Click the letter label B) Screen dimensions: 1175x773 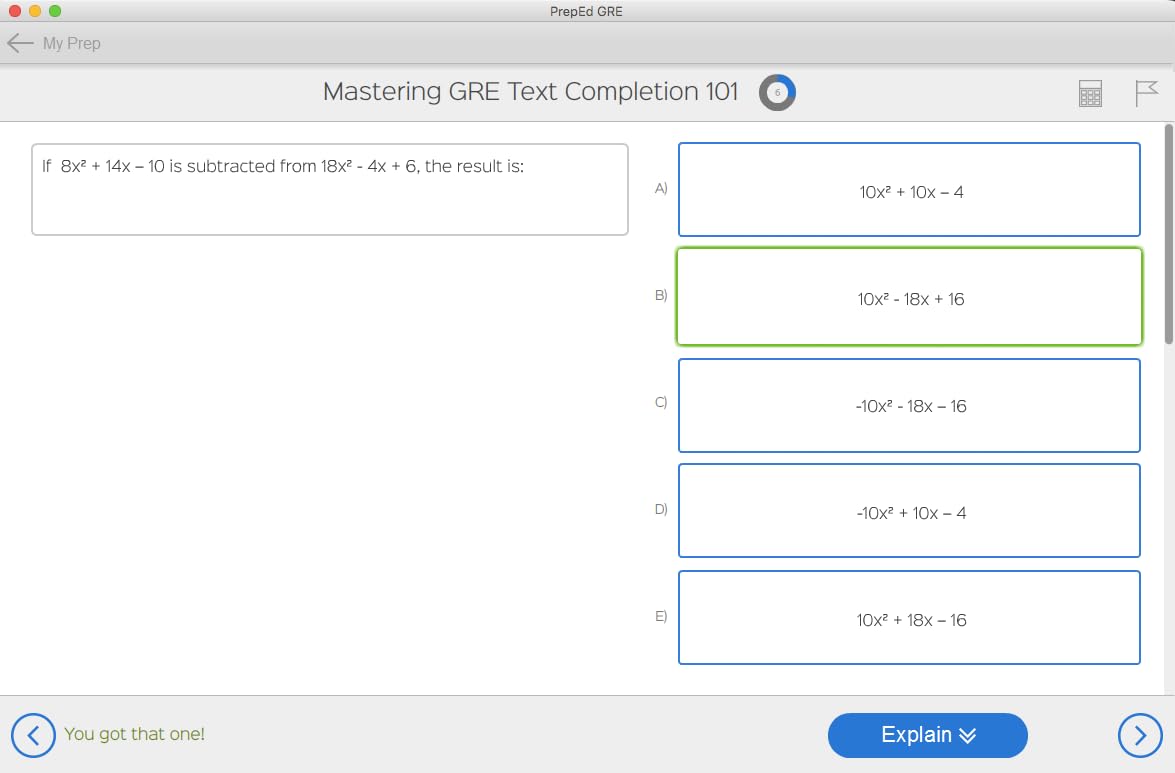coord(661,295)
